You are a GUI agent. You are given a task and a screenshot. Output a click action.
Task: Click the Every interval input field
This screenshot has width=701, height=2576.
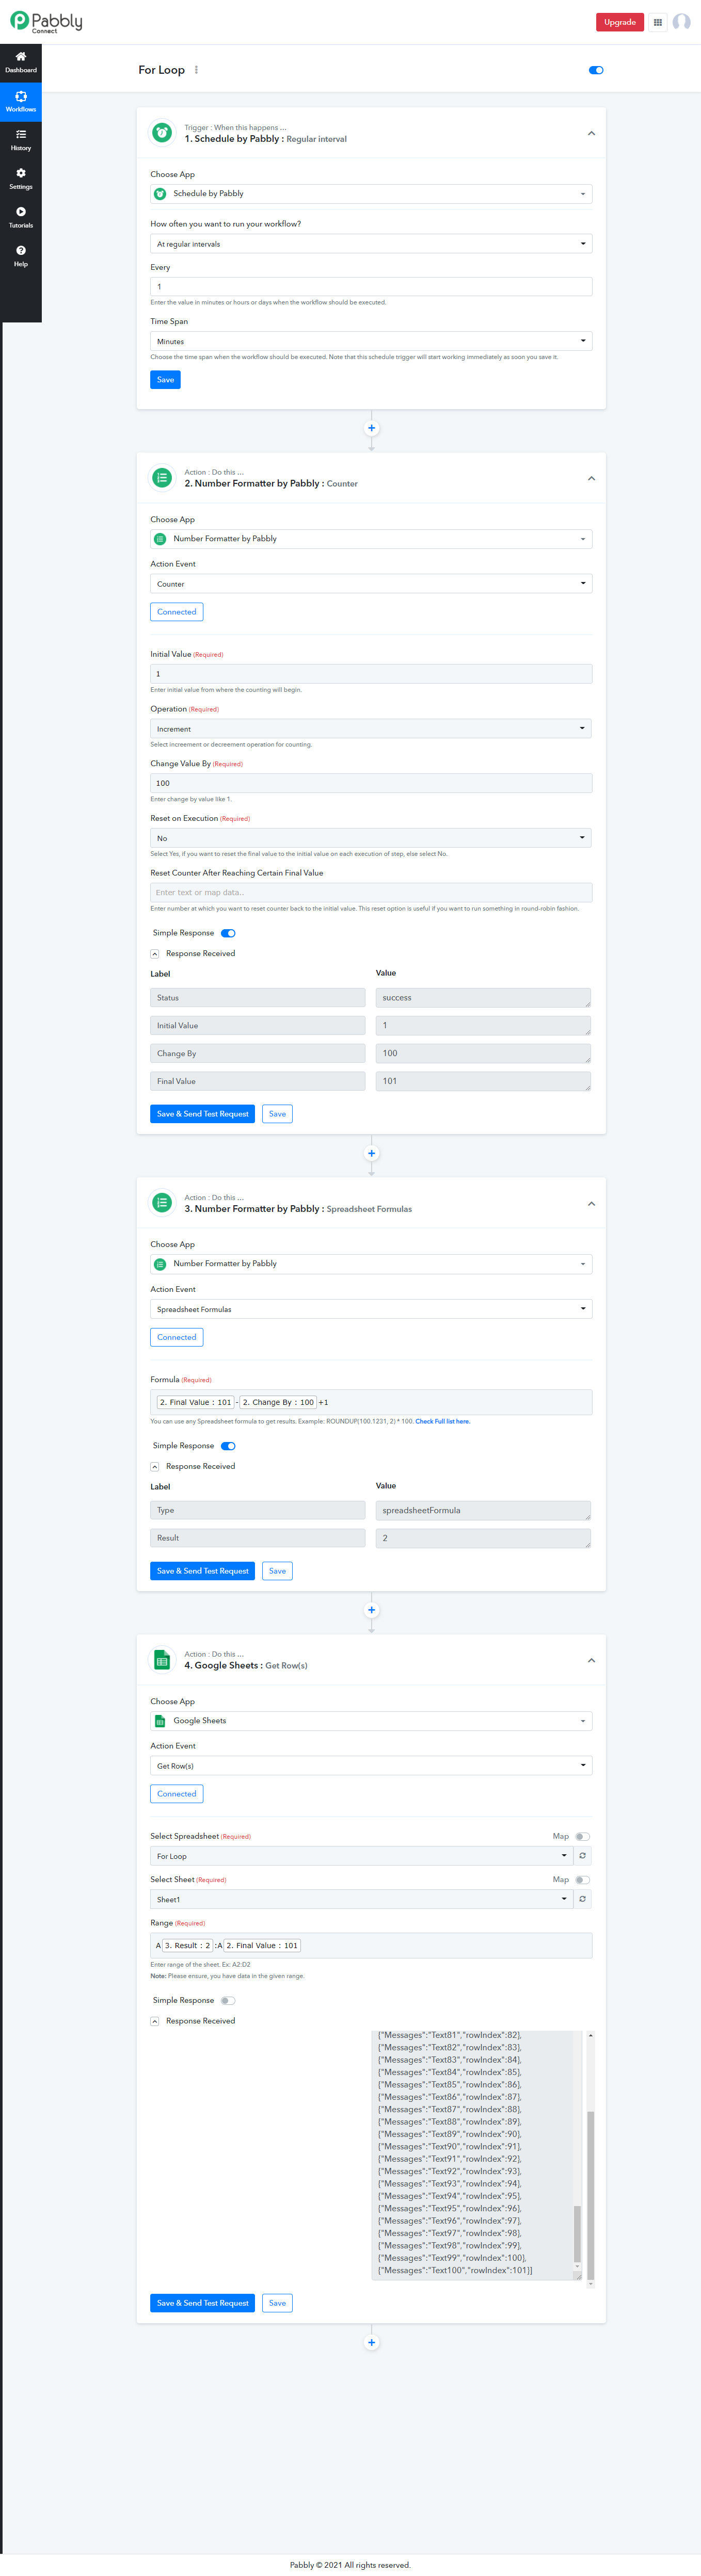pos(371,287)
